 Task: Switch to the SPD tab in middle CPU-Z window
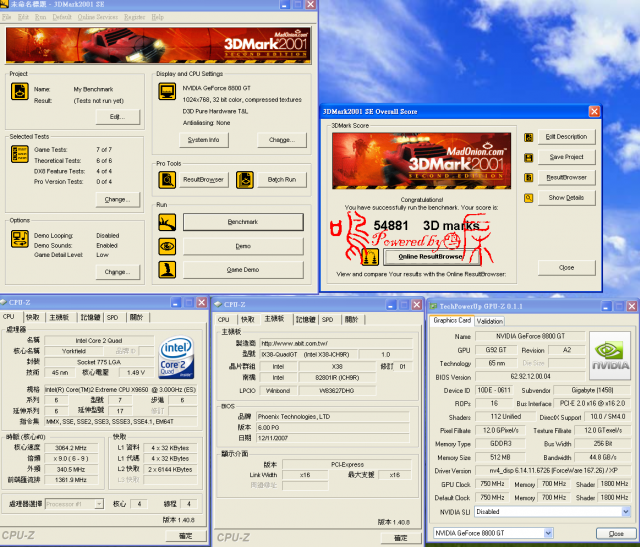[x=327, y=320]
